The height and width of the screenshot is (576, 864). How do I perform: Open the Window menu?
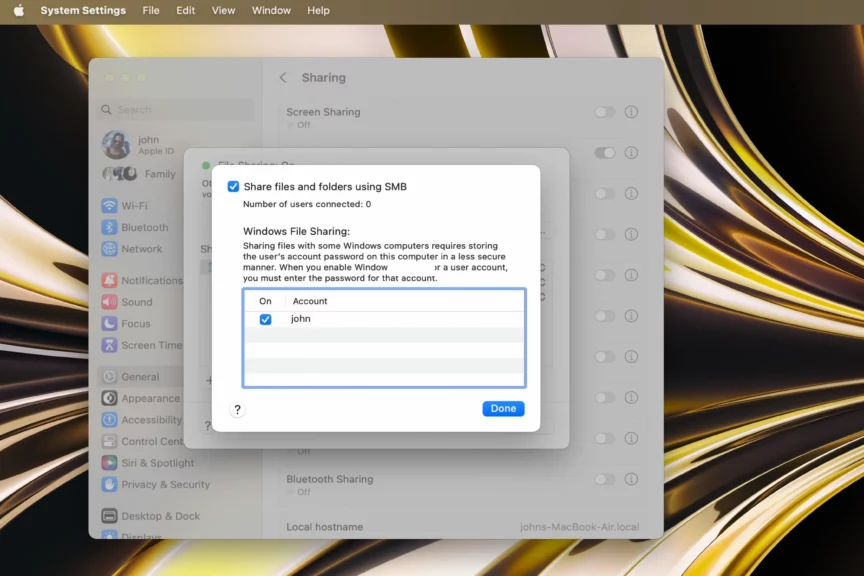pos(271,10)
